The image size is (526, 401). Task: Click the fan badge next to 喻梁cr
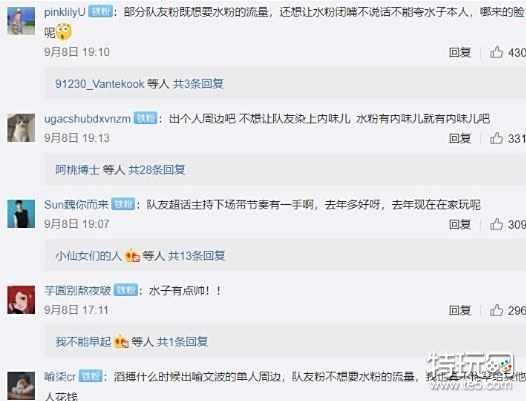pyautogui.click(x=90, y=376)
